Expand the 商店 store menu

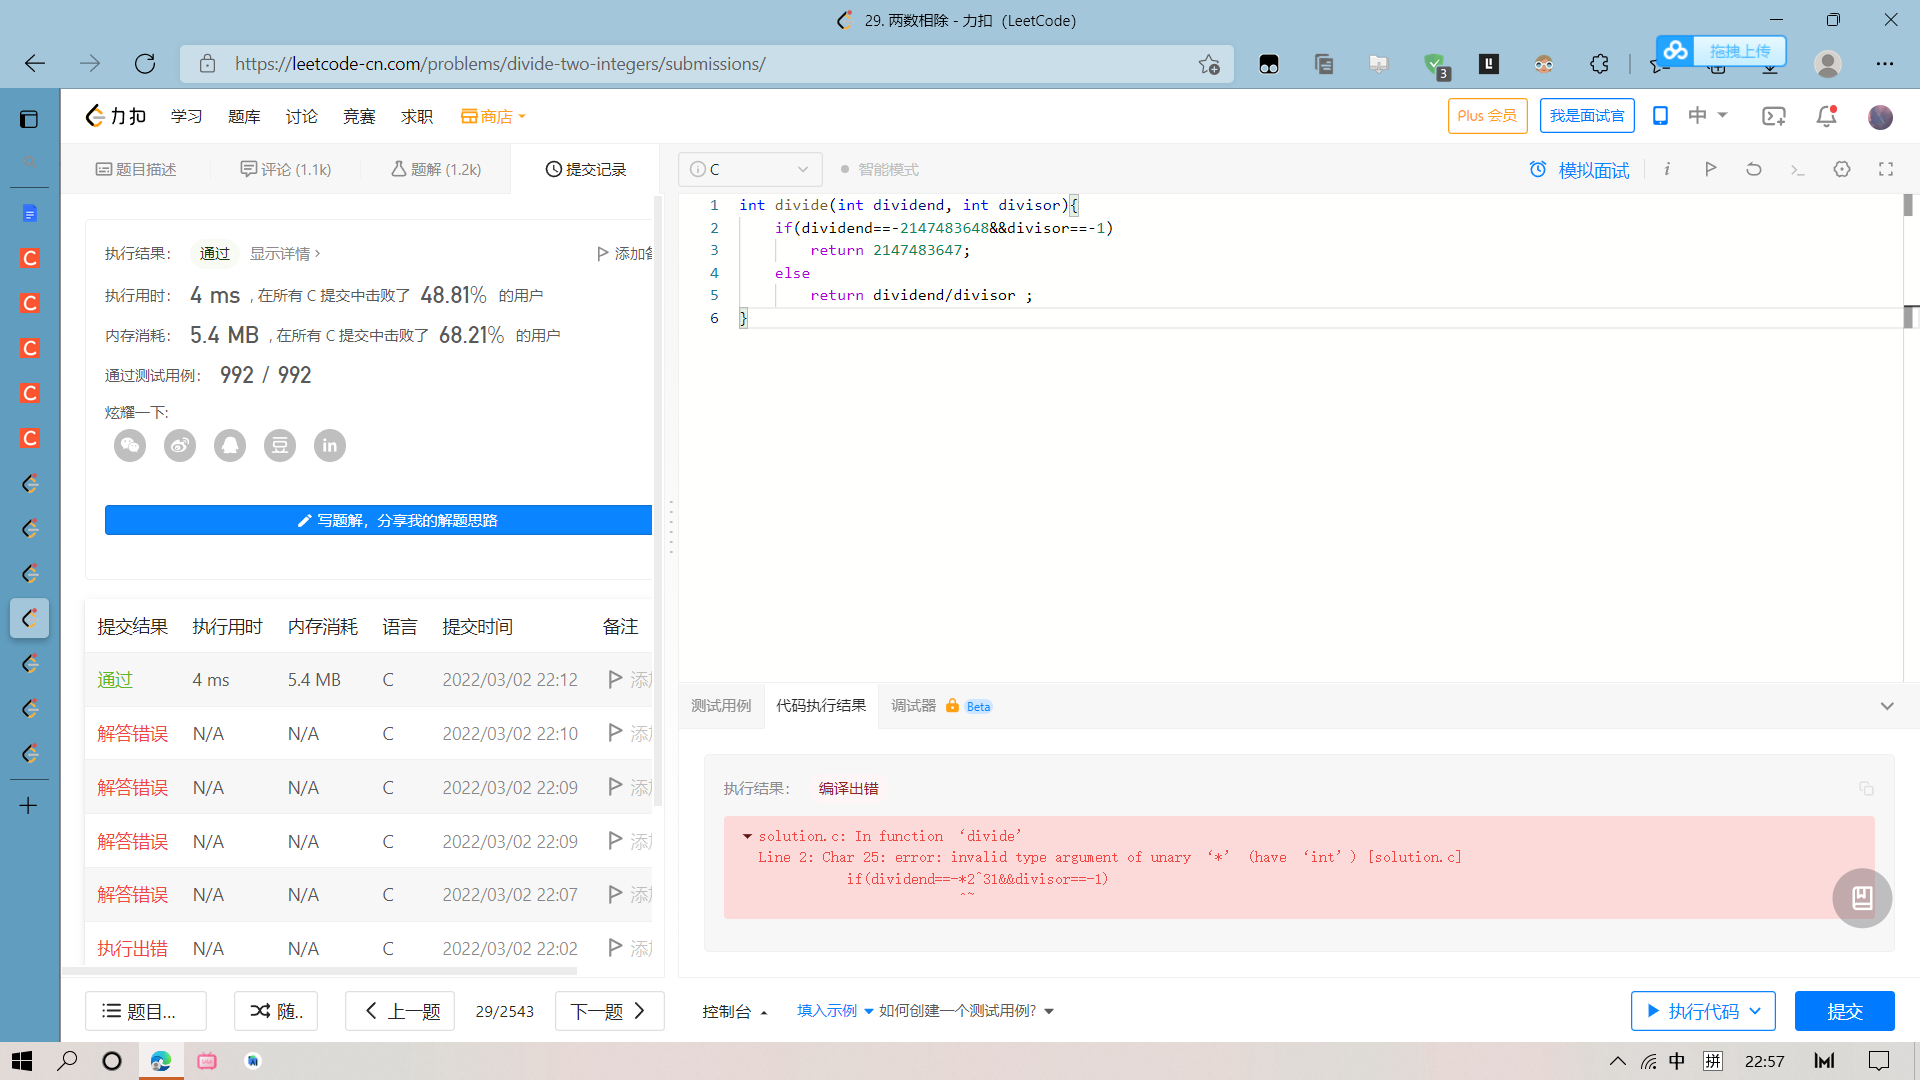coord(493,116)
